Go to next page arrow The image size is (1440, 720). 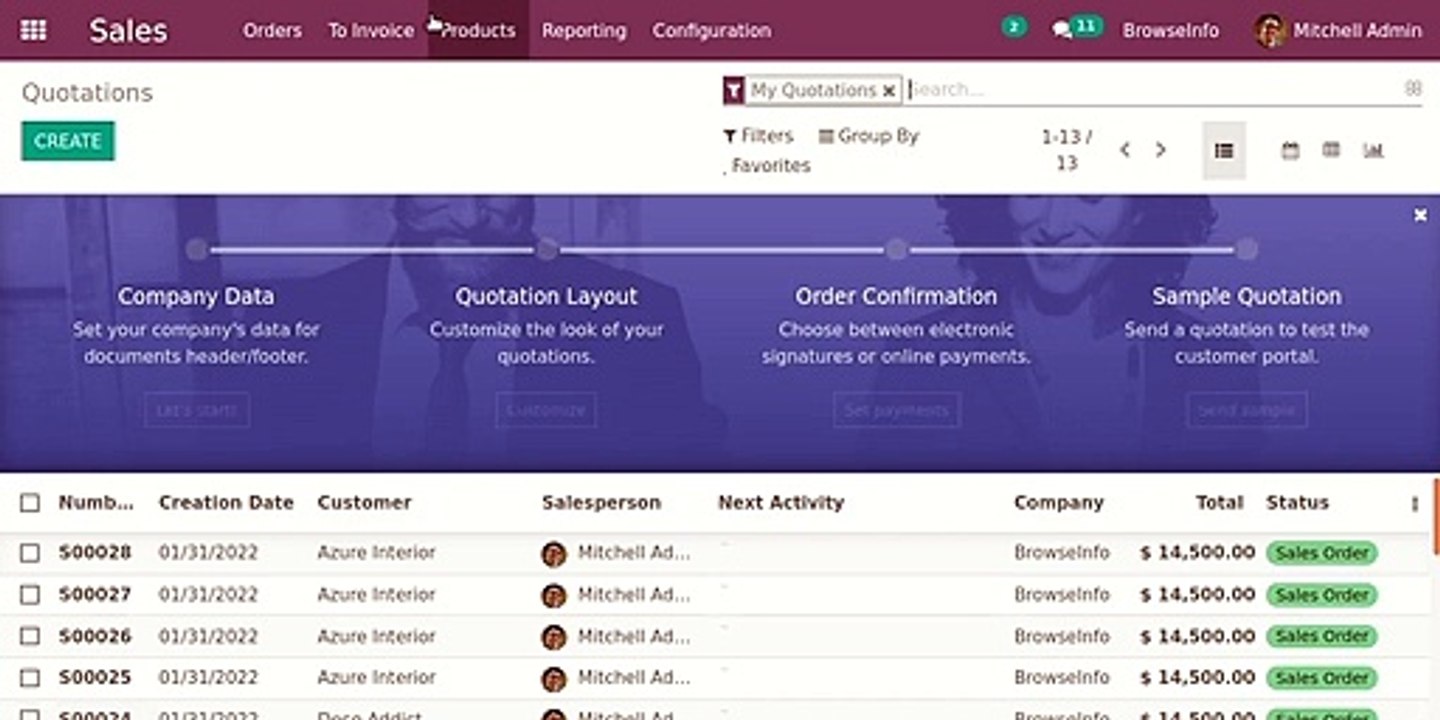click(x=1161, y=150)
